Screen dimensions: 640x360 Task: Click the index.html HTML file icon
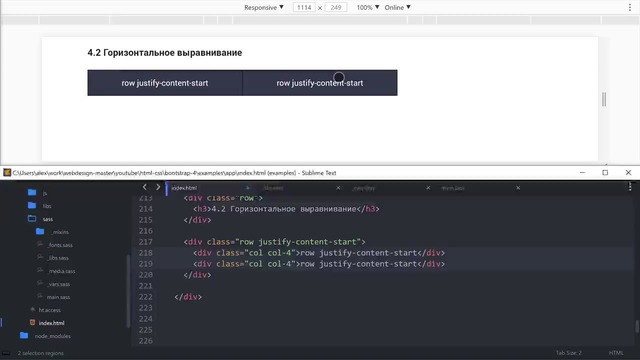click(x=32, y=322)
